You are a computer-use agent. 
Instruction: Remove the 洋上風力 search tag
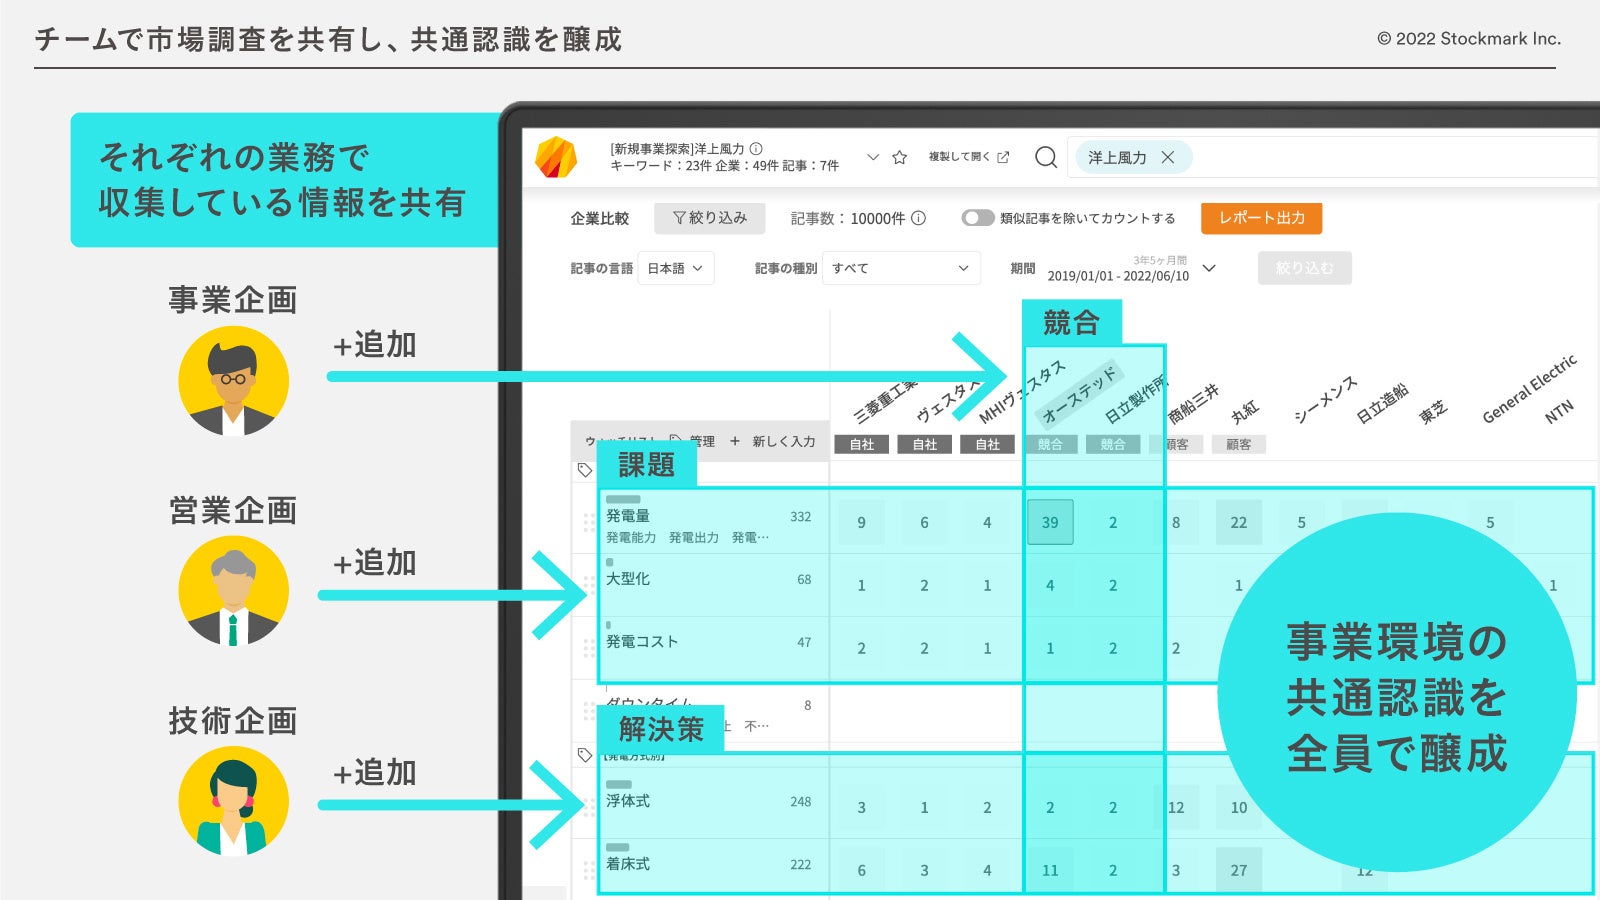tap(1167, 157)
